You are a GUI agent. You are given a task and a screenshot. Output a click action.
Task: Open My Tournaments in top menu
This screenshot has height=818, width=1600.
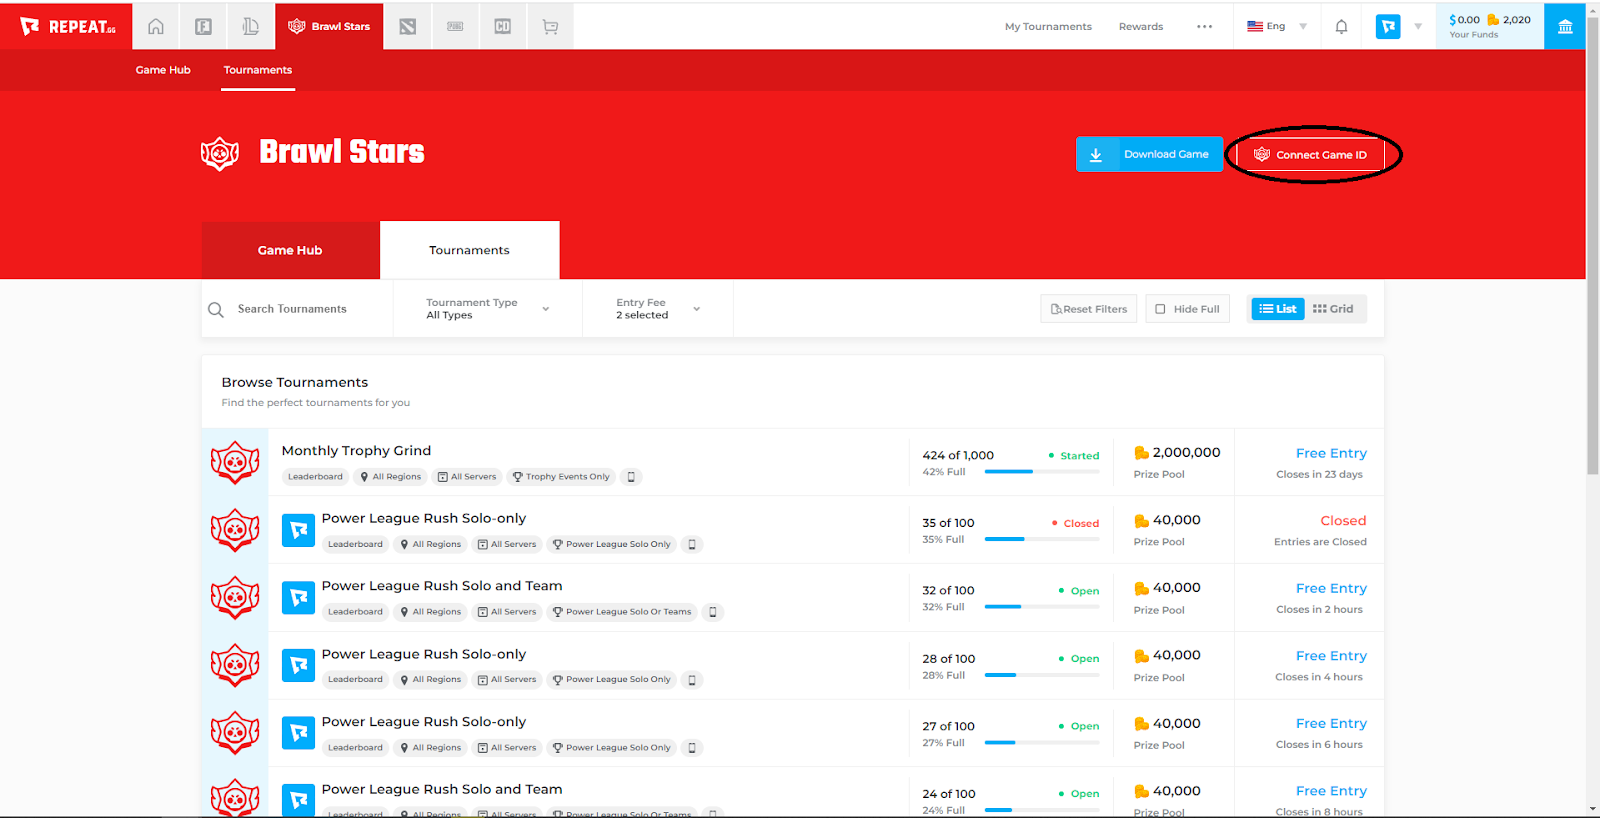1048,27
